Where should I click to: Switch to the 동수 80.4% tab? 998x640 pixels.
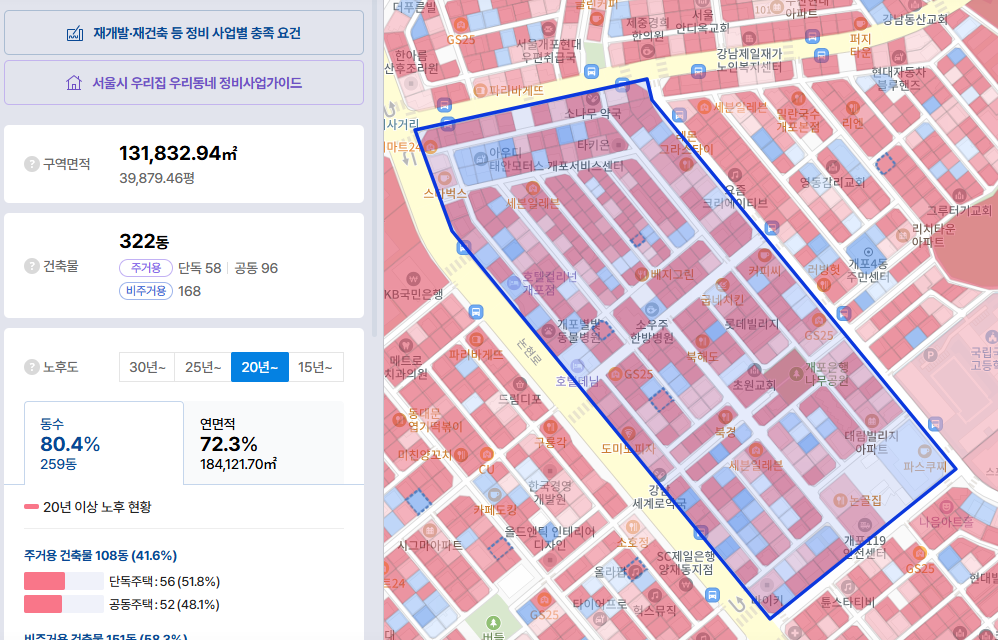104,443
